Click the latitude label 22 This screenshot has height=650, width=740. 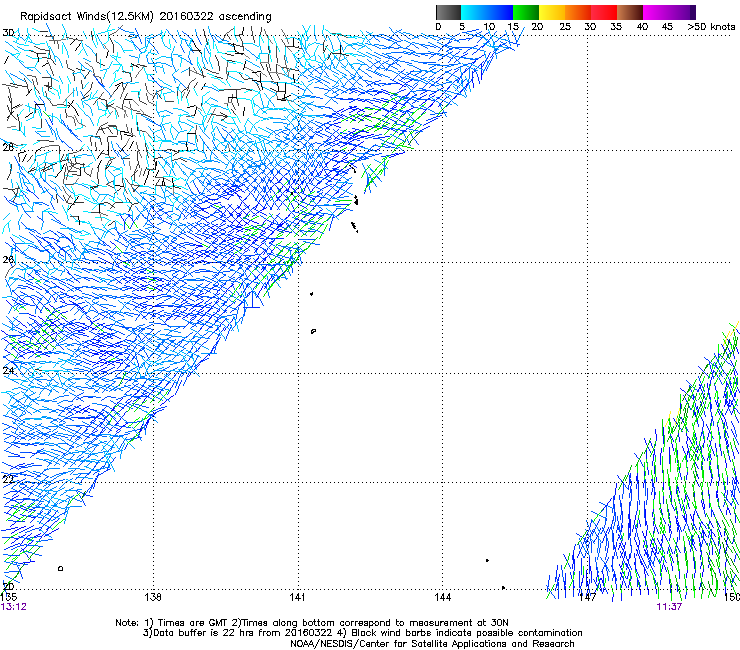(x=8, y=479)
